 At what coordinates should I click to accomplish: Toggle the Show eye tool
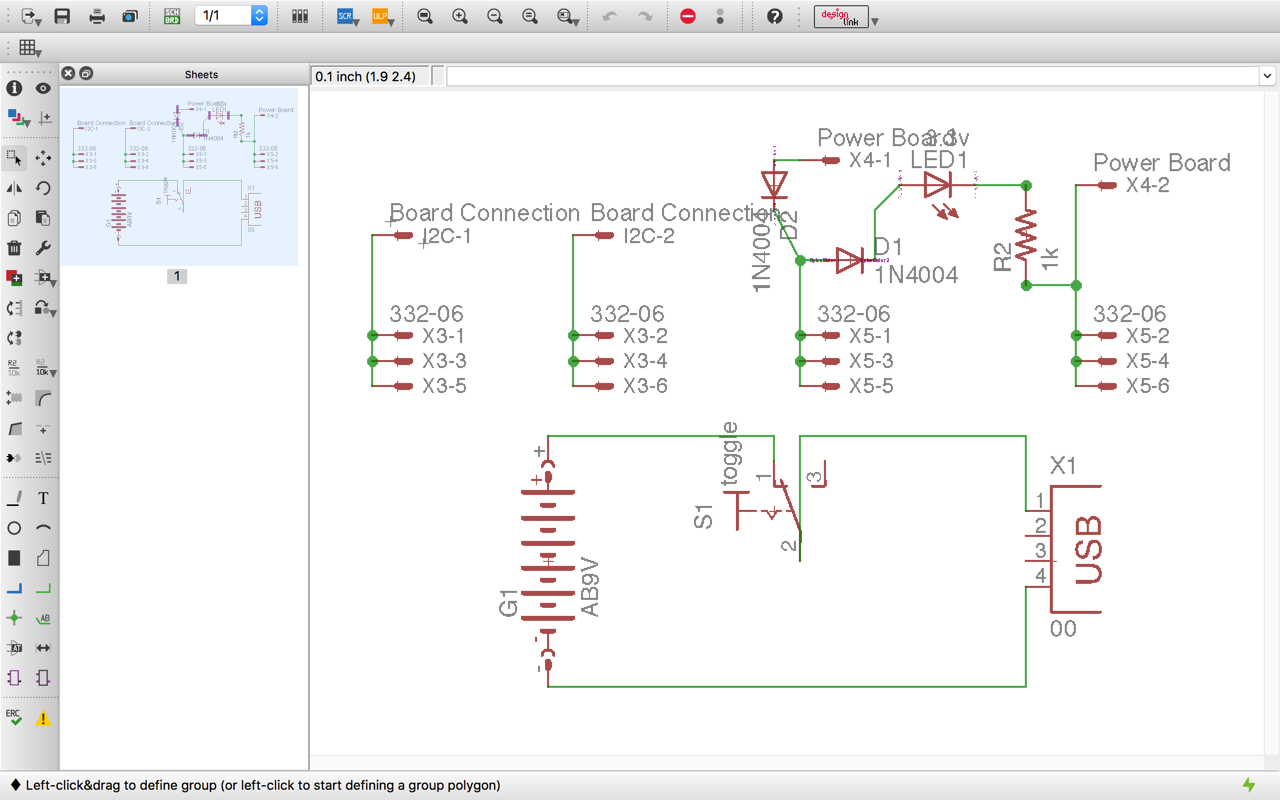(43, 88)
